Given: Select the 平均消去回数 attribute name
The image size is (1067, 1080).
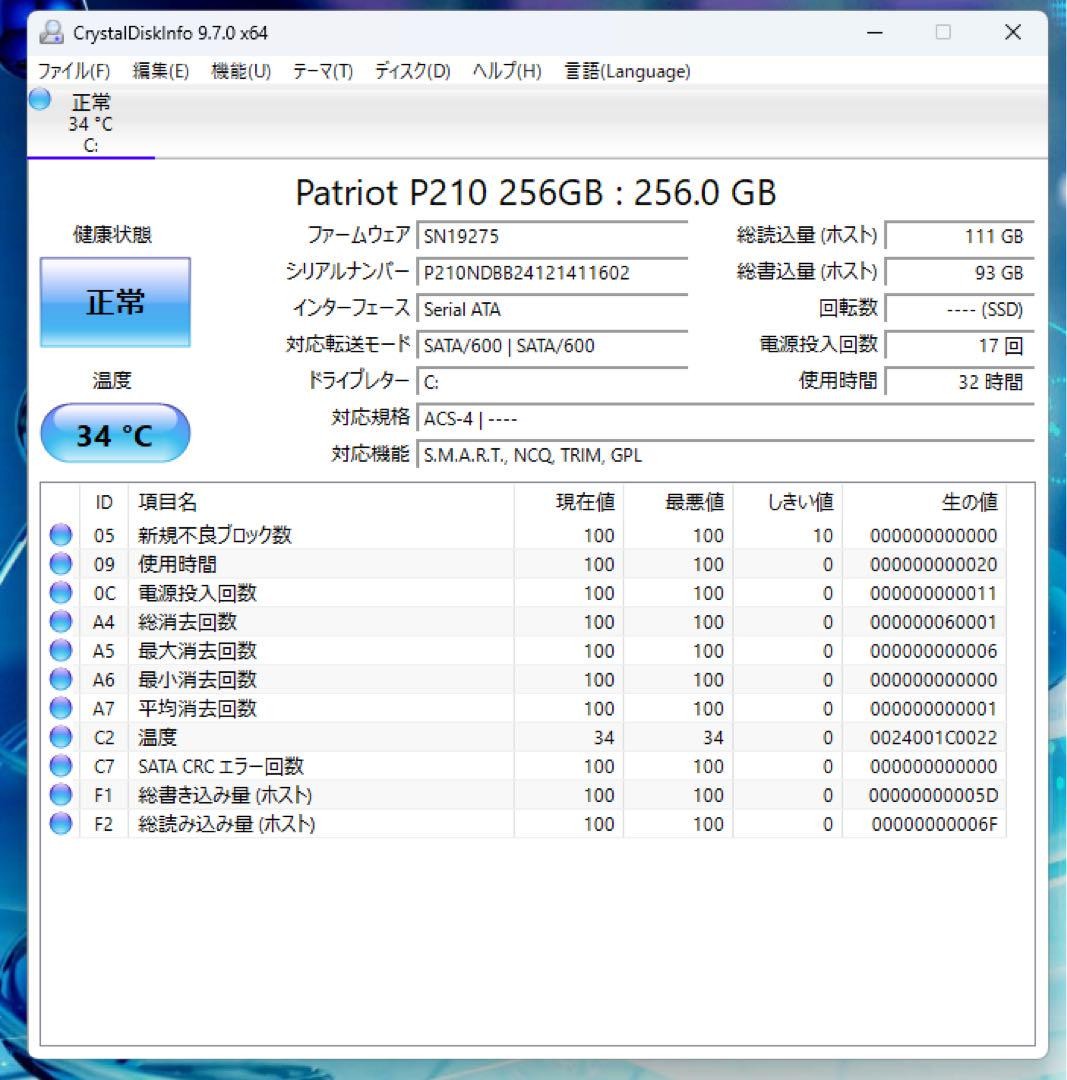Looking at the screenshot, I should point(197,708).
